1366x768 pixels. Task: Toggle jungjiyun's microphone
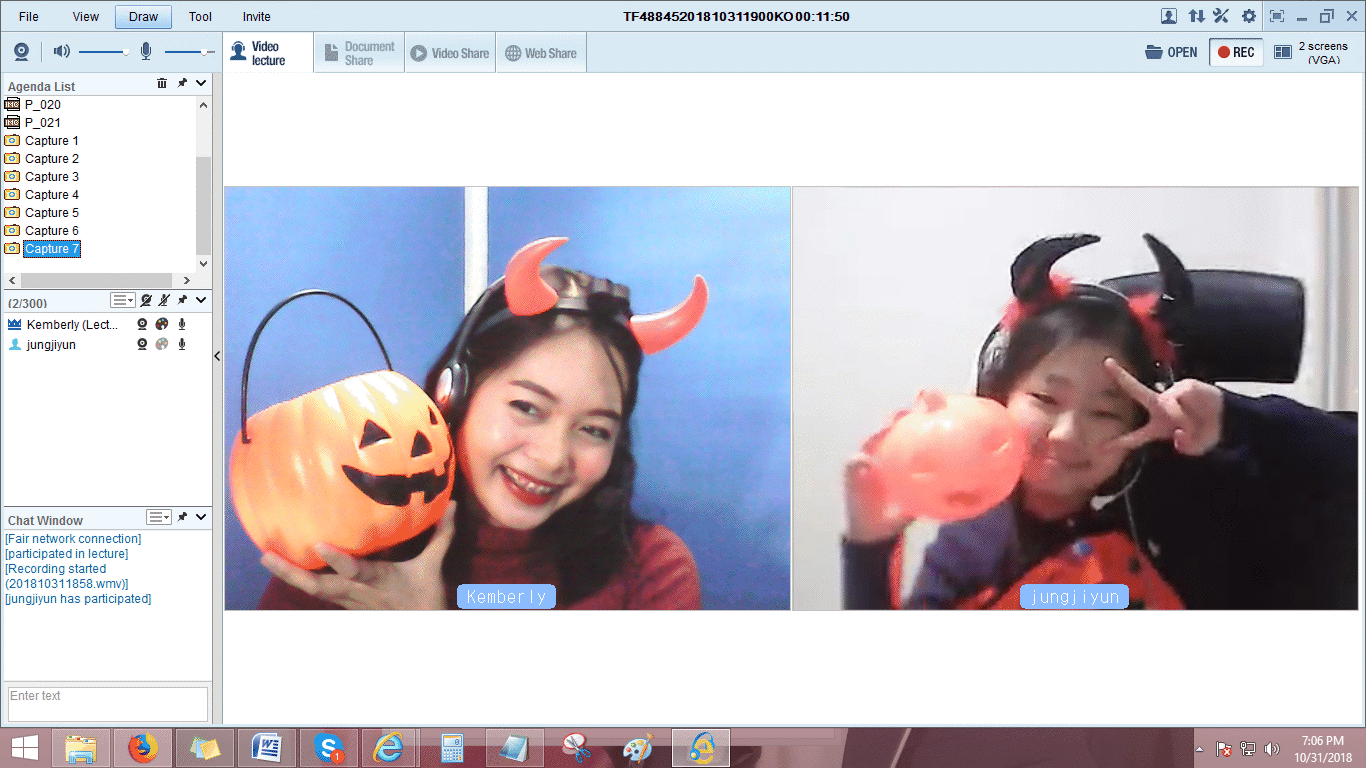tap(182, 345)
